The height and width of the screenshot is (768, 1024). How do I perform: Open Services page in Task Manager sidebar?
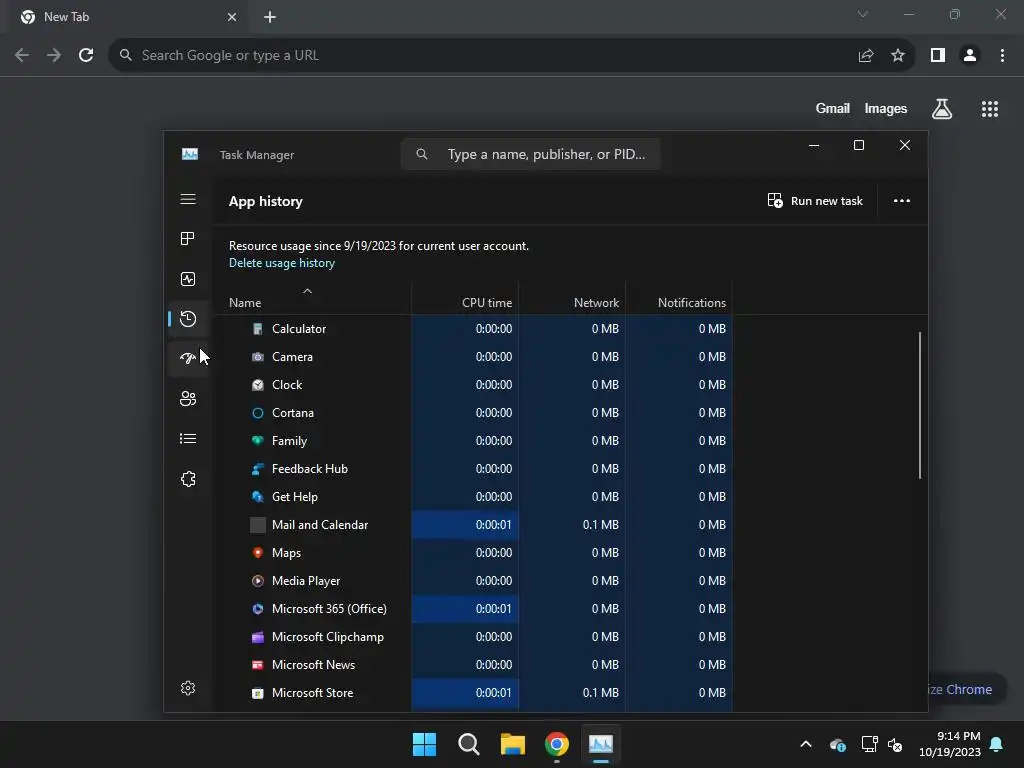pyautogui.click(x=187, y=479)
